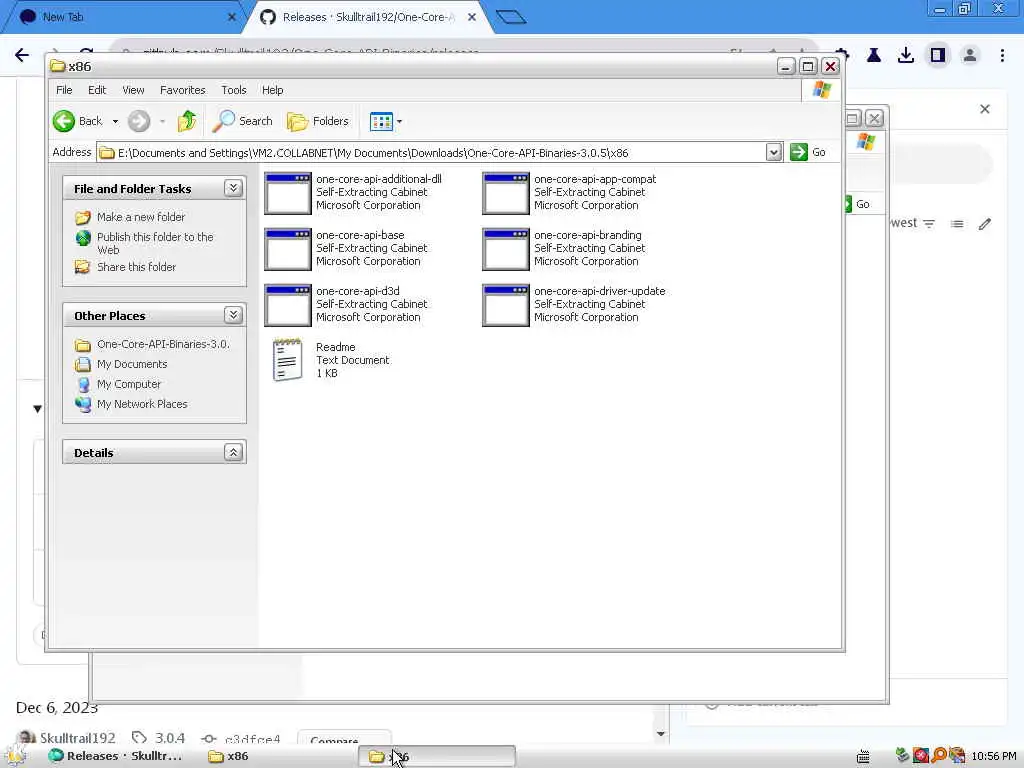Click the Dec 6, 2023 date text

(57, 707)
